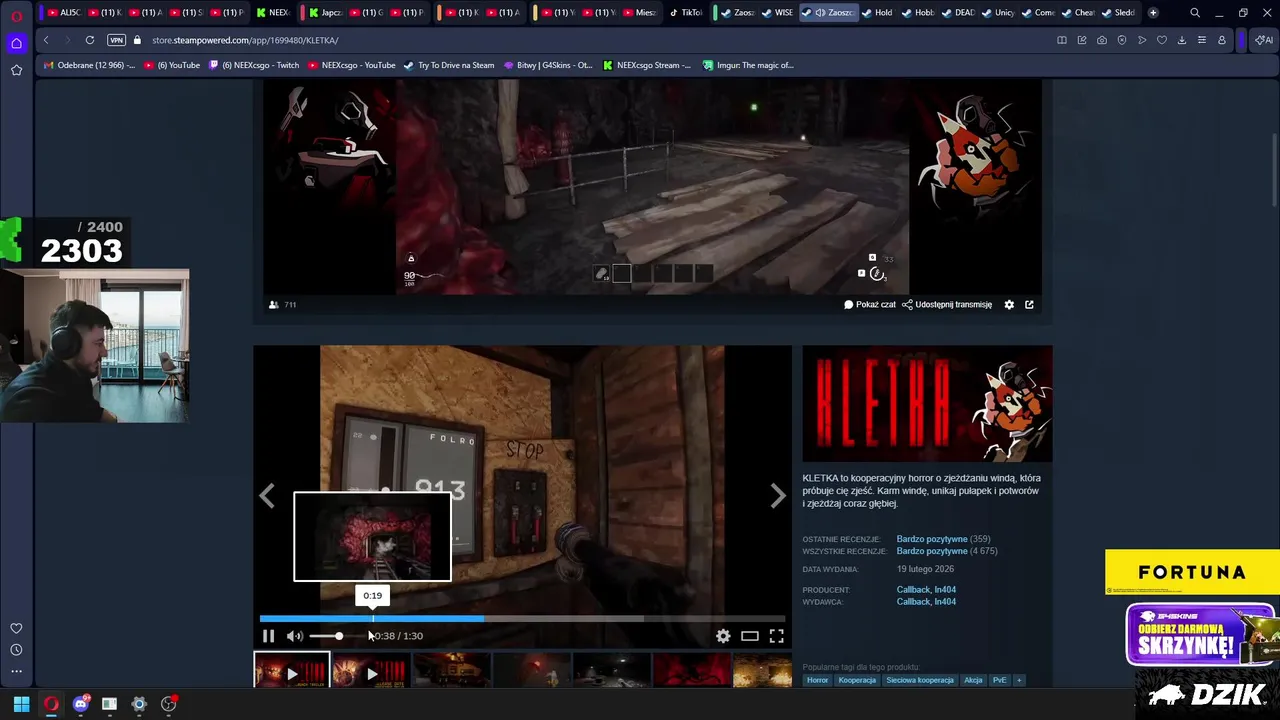Viewport: 1280px width, 720px height.
Task: Click the VPN badge in address bar
Action: (116, 40)
